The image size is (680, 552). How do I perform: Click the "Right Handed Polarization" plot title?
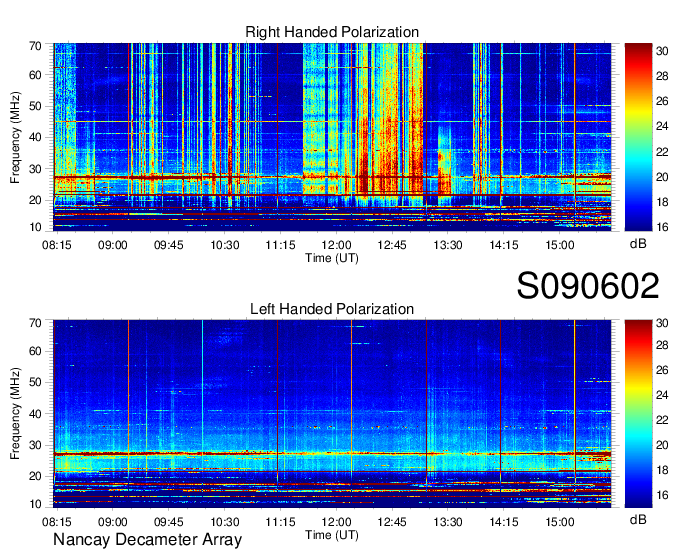[332, 32]
